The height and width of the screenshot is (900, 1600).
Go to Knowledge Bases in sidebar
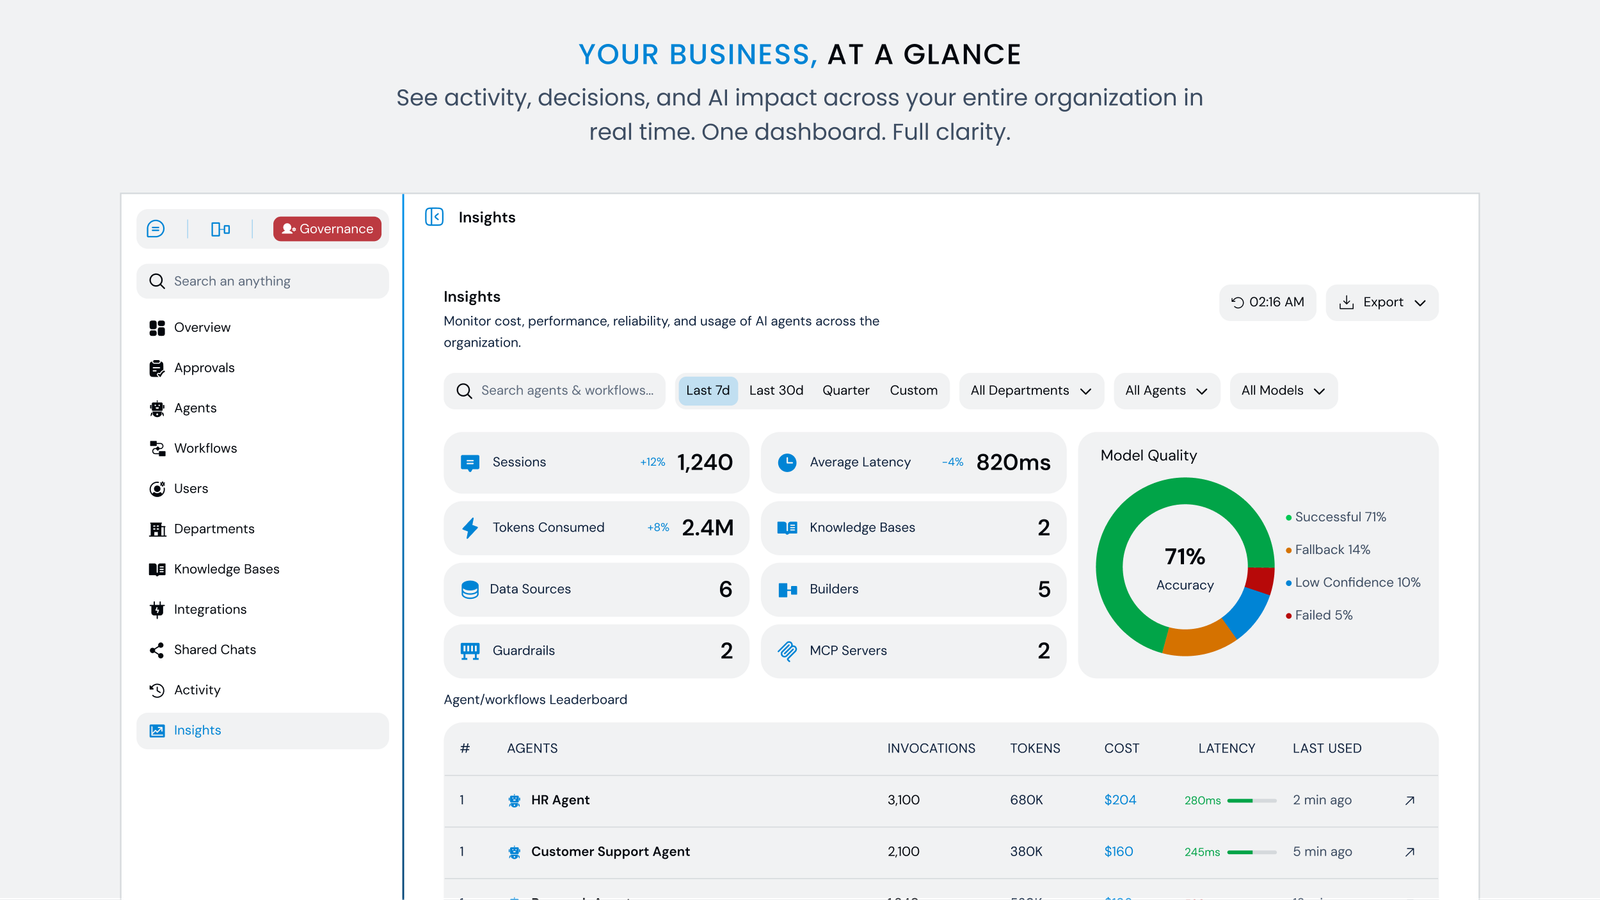point(226,569)
